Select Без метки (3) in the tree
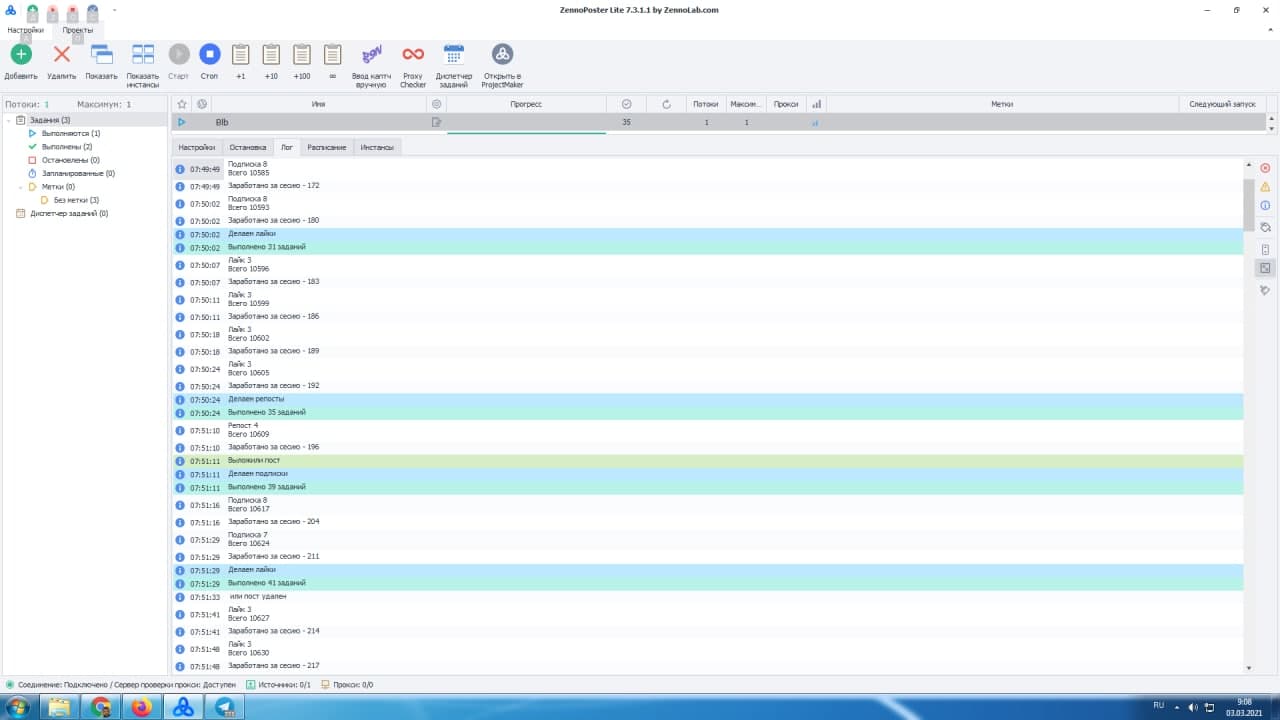The height and width of the screenshot is (720, 1280). tap(76, 200)
